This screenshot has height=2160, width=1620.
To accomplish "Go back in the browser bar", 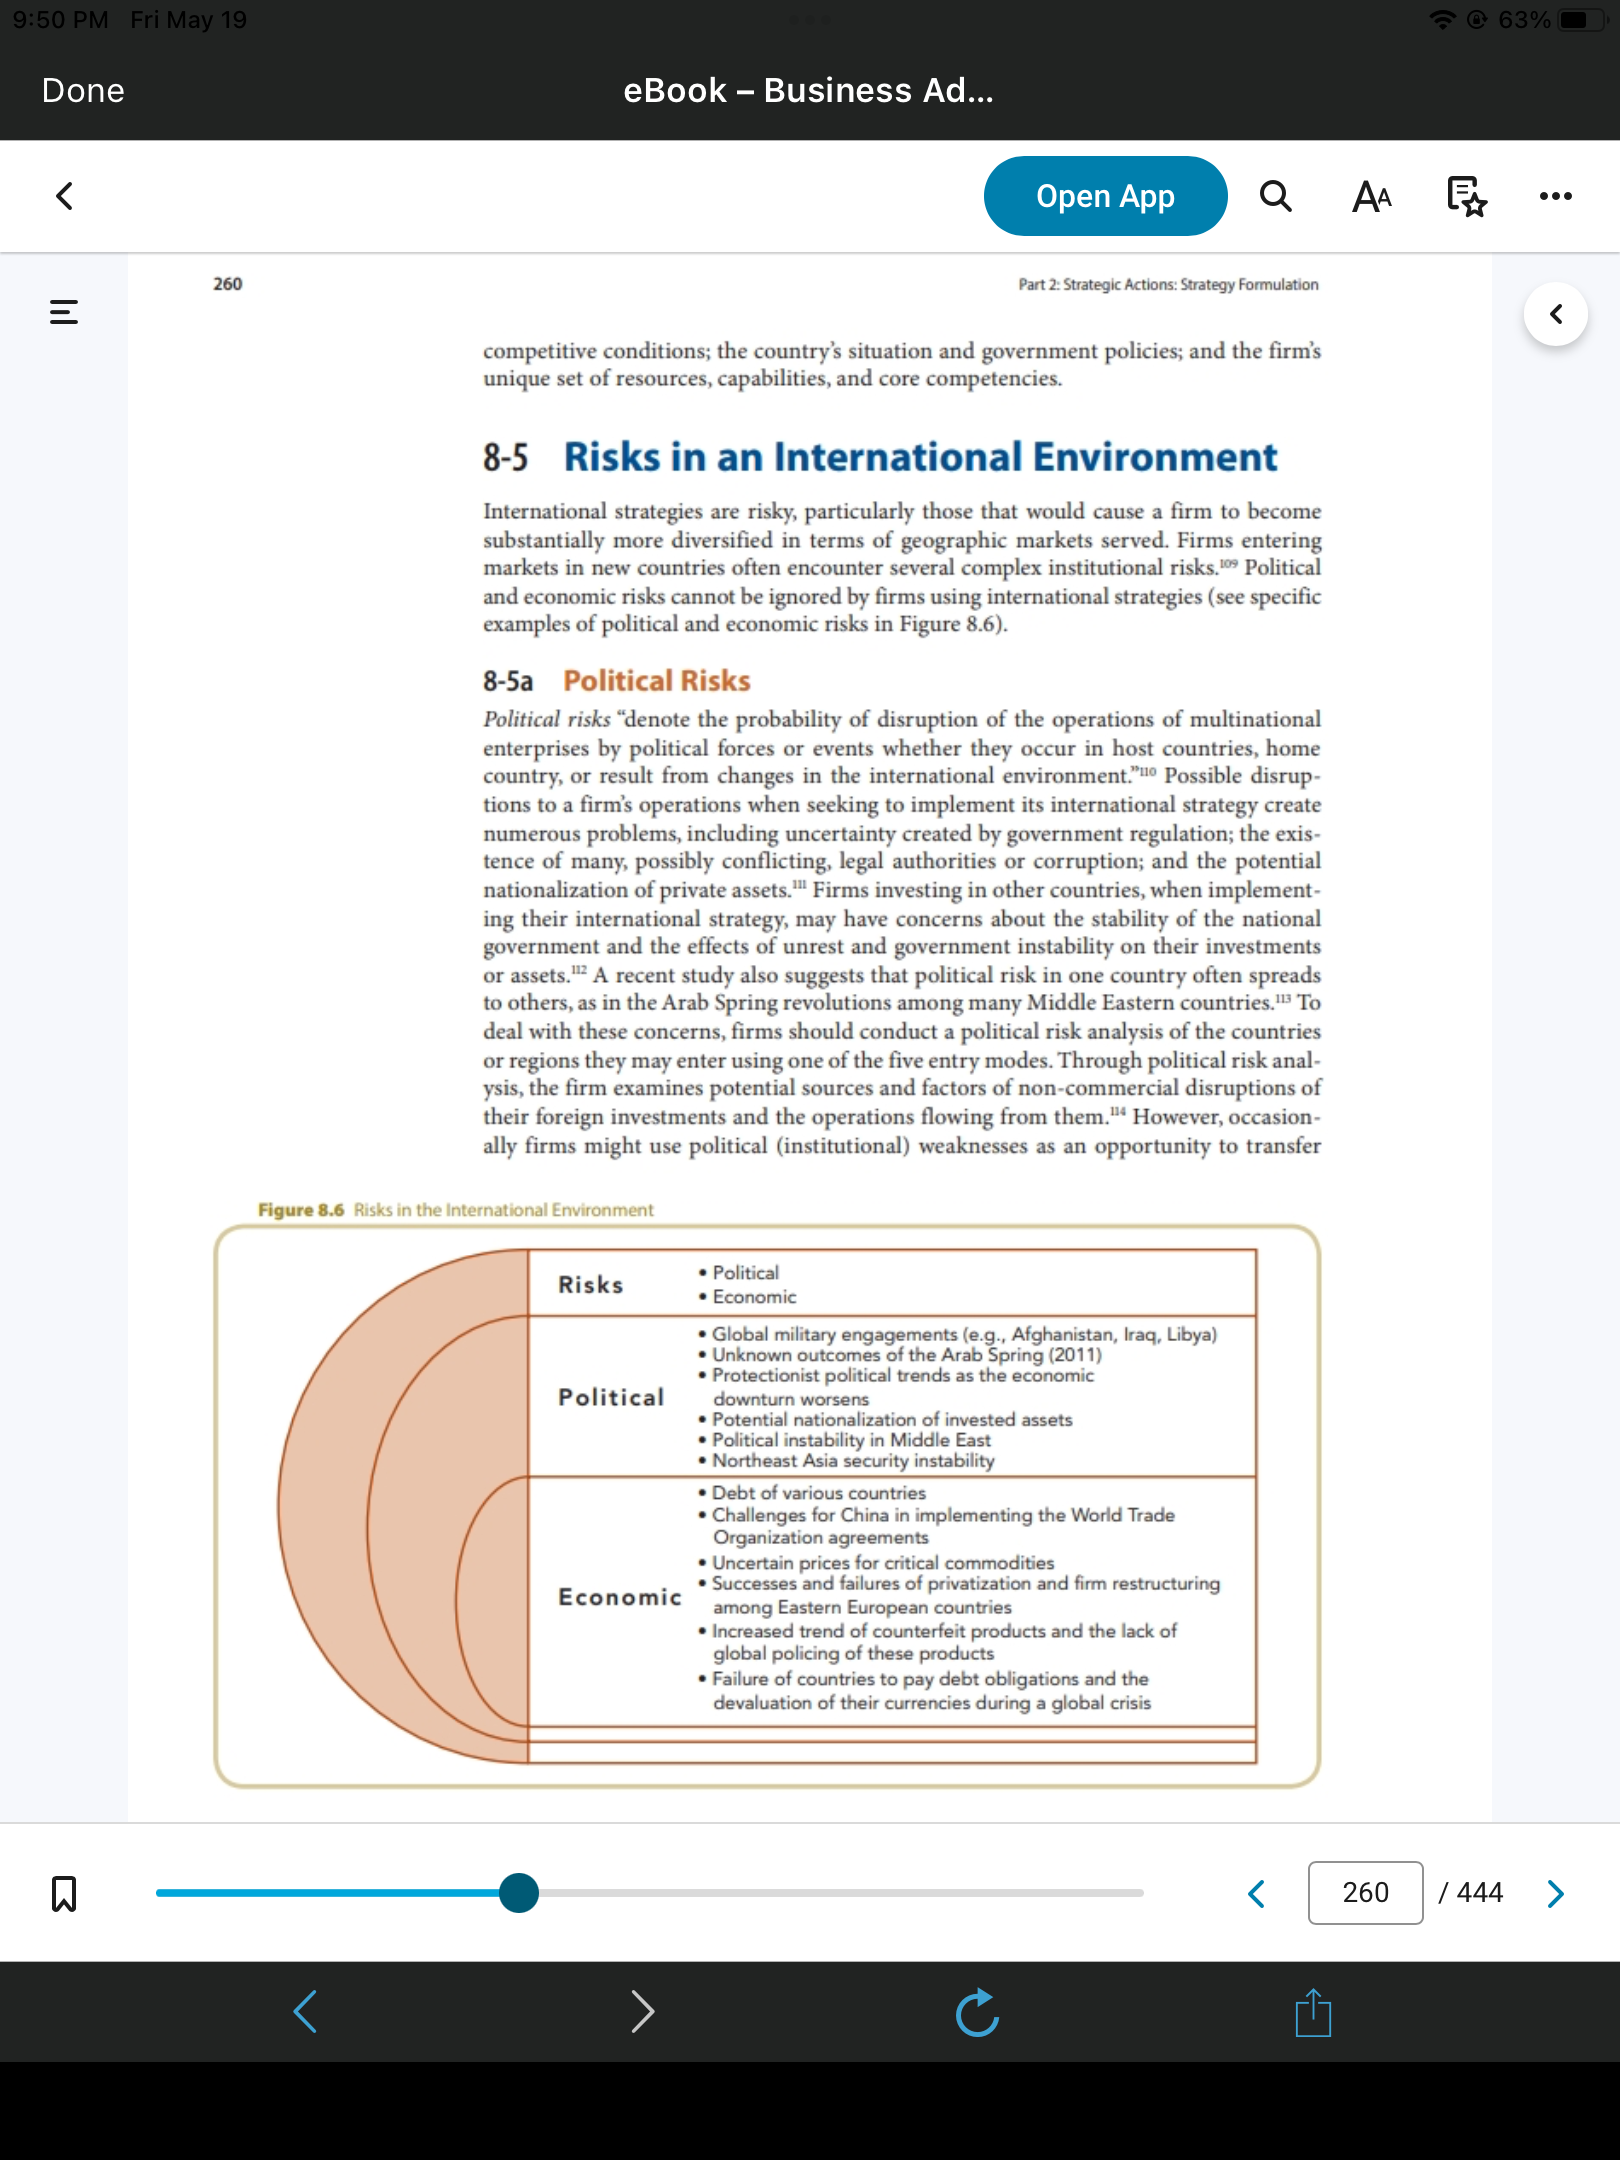I will [305, 2012].
